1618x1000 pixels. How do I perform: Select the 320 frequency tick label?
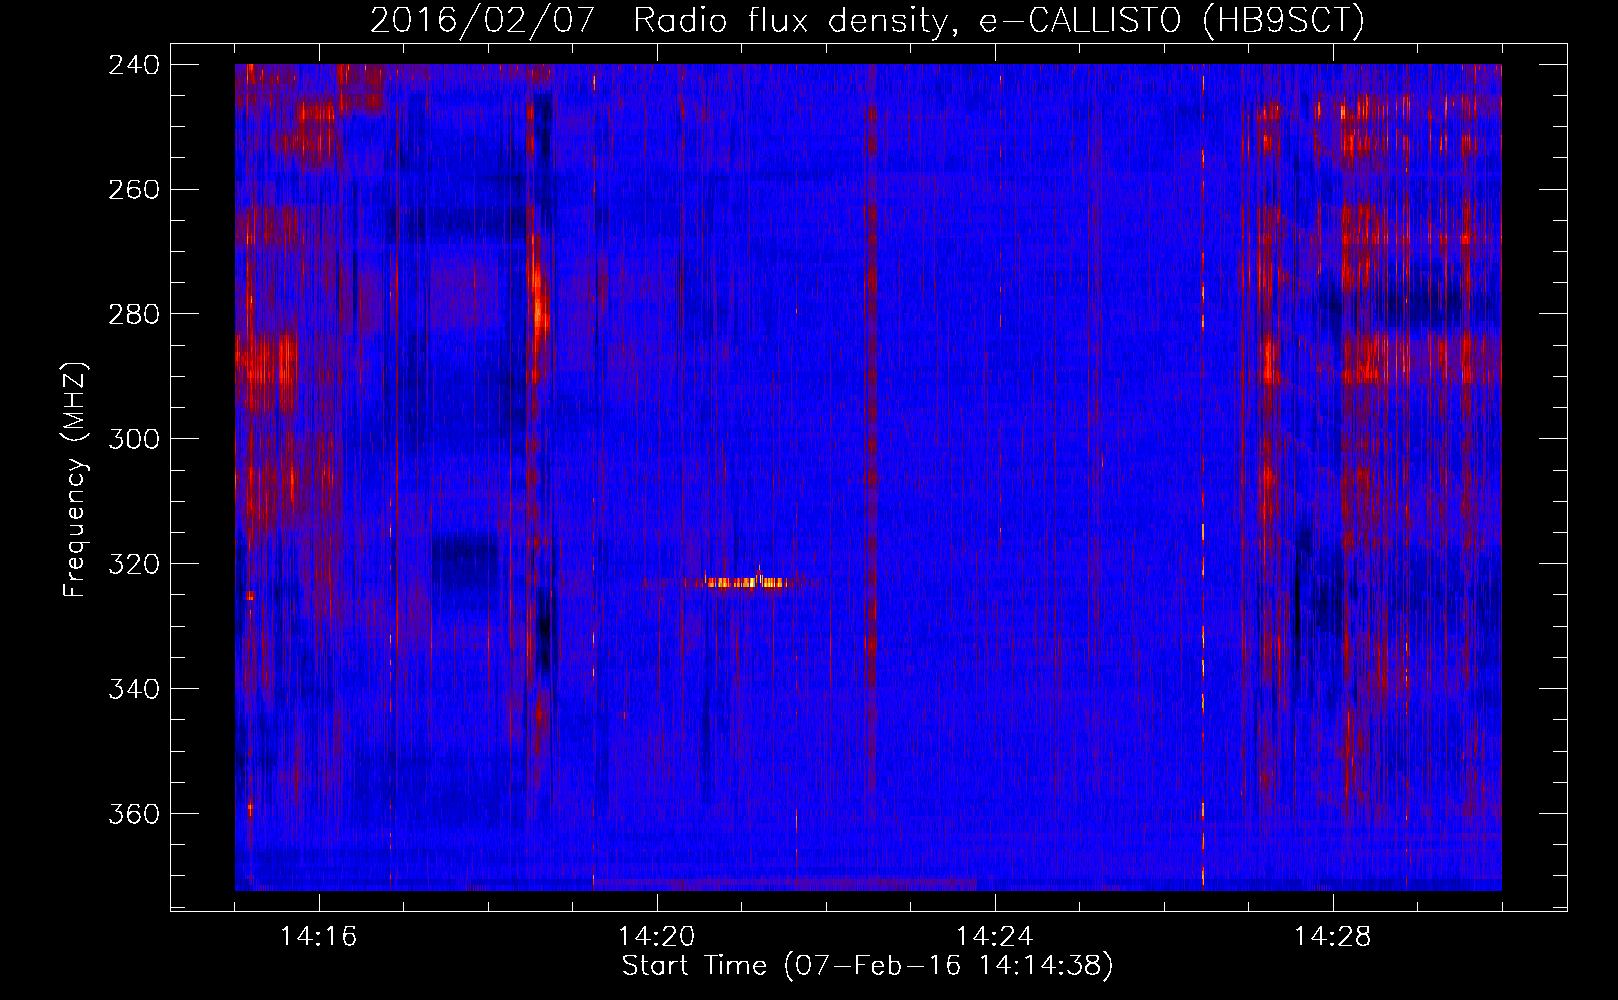[x=133, y=564]
